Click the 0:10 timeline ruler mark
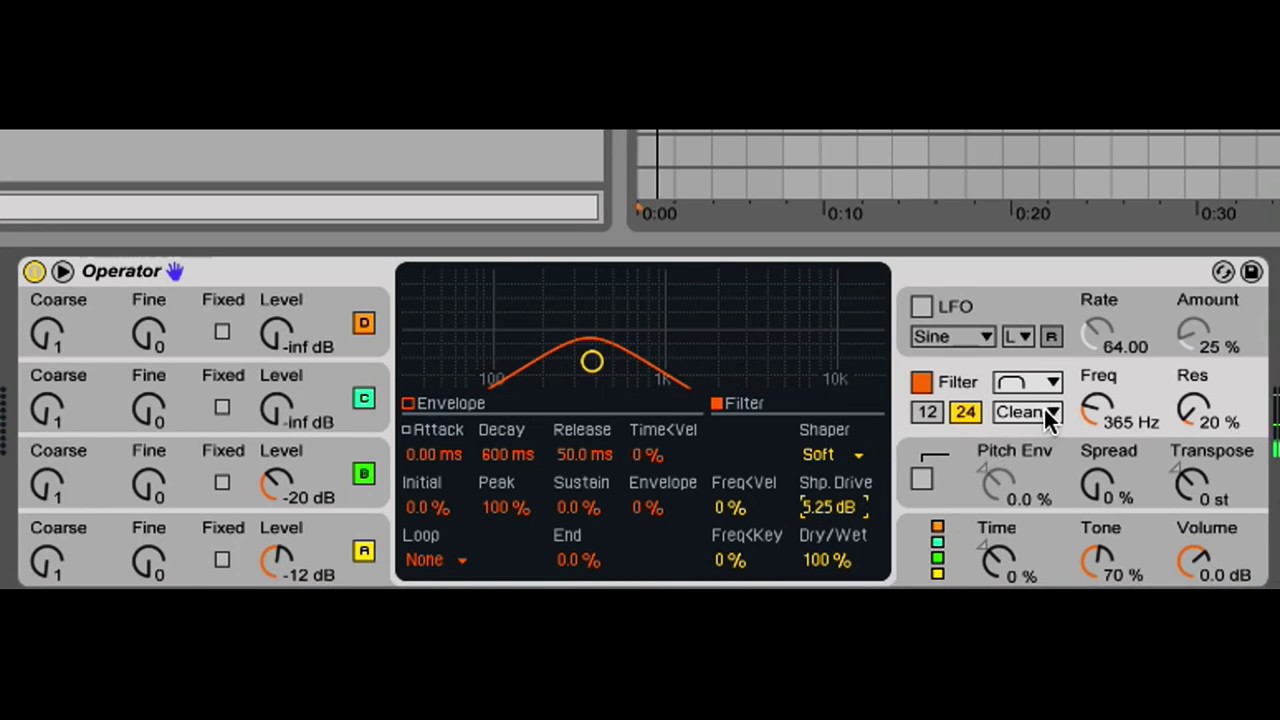This screenshot has width=1280, height=720. (844, 213)
